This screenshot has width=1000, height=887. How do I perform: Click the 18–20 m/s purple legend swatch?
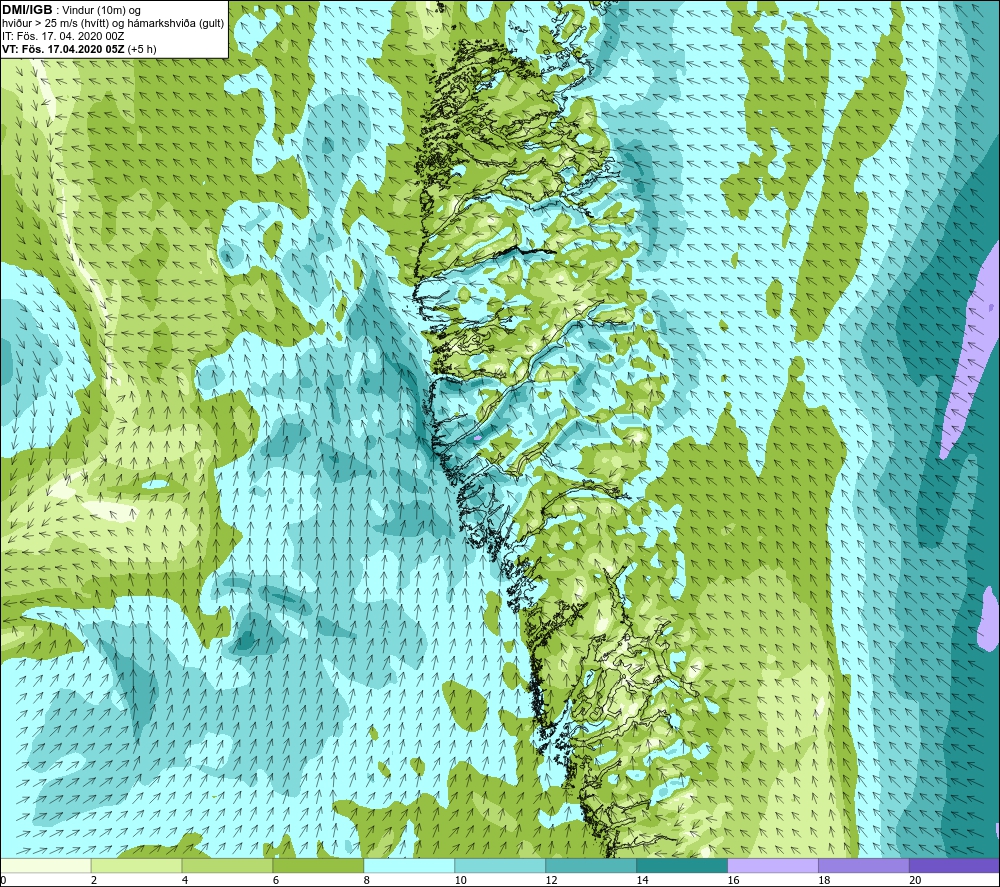point(864,865)
